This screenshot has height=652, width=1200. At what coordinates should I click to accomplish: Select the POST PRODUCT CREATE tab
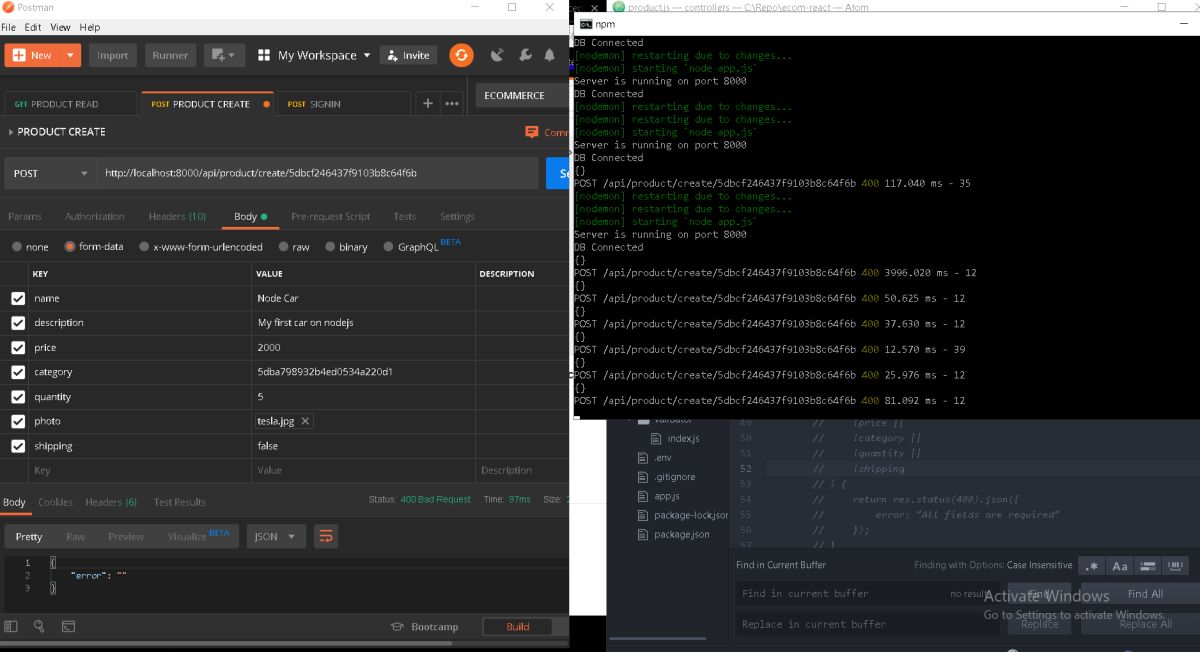click(208, 104)
